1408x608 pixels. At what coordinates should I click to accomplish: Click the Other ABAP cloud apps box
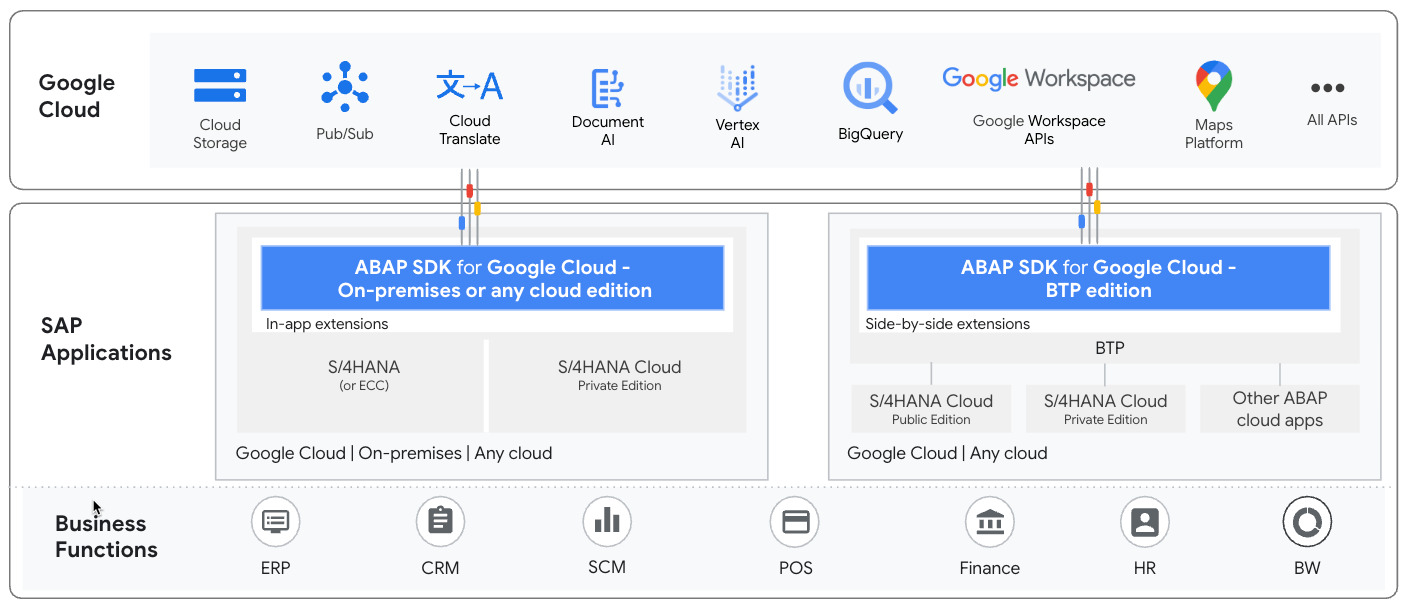tap(1280, 408)
